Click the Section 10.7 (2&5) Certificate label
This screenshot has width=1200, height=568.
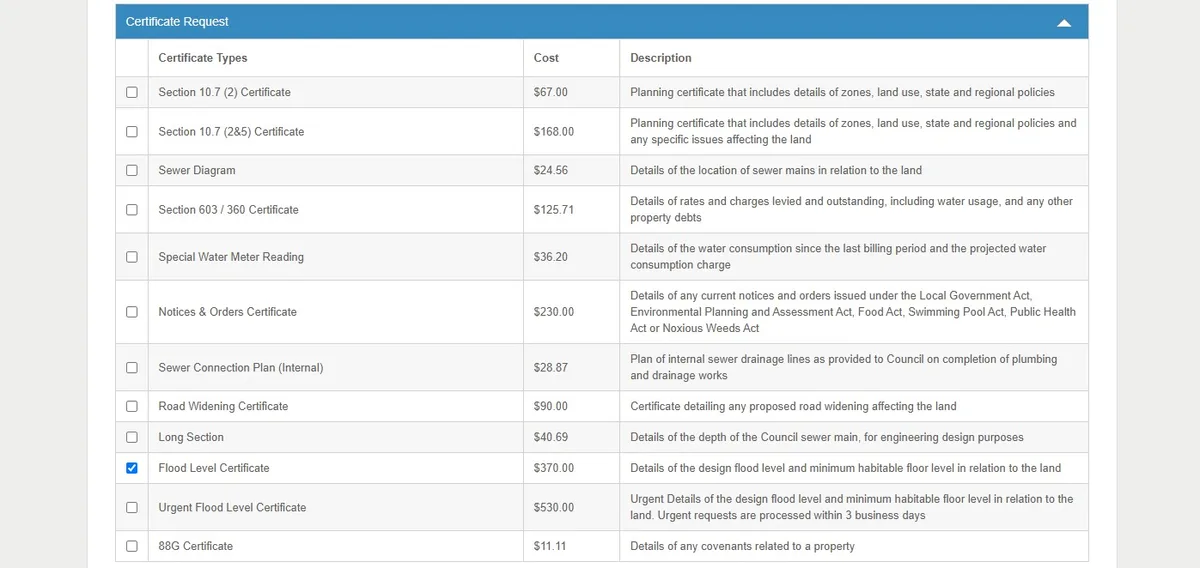pyautogui.click(x=231, y=131)
